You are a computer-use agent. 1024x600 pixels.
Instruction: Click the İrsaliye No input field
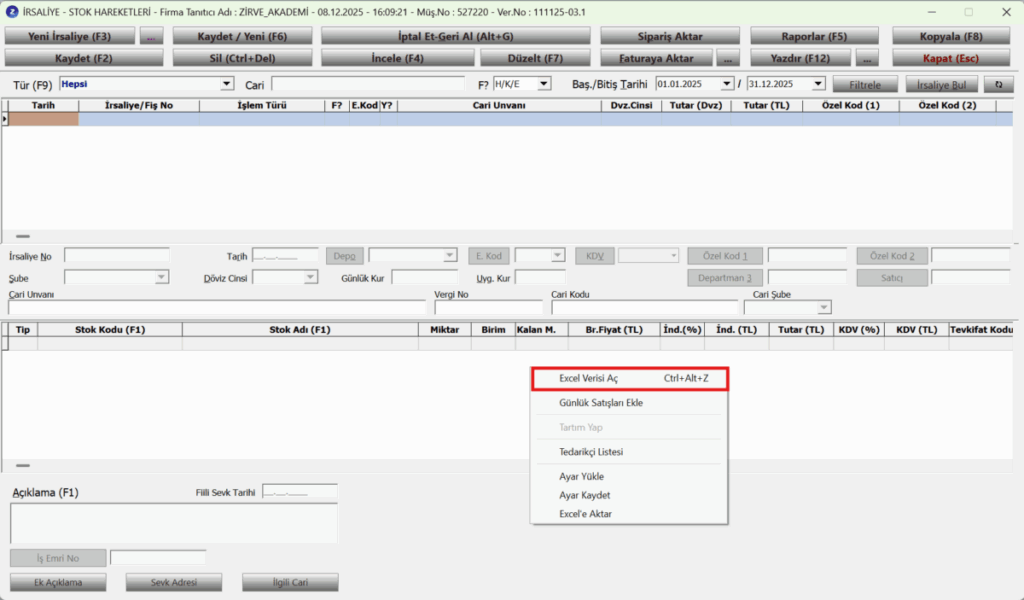117,255
